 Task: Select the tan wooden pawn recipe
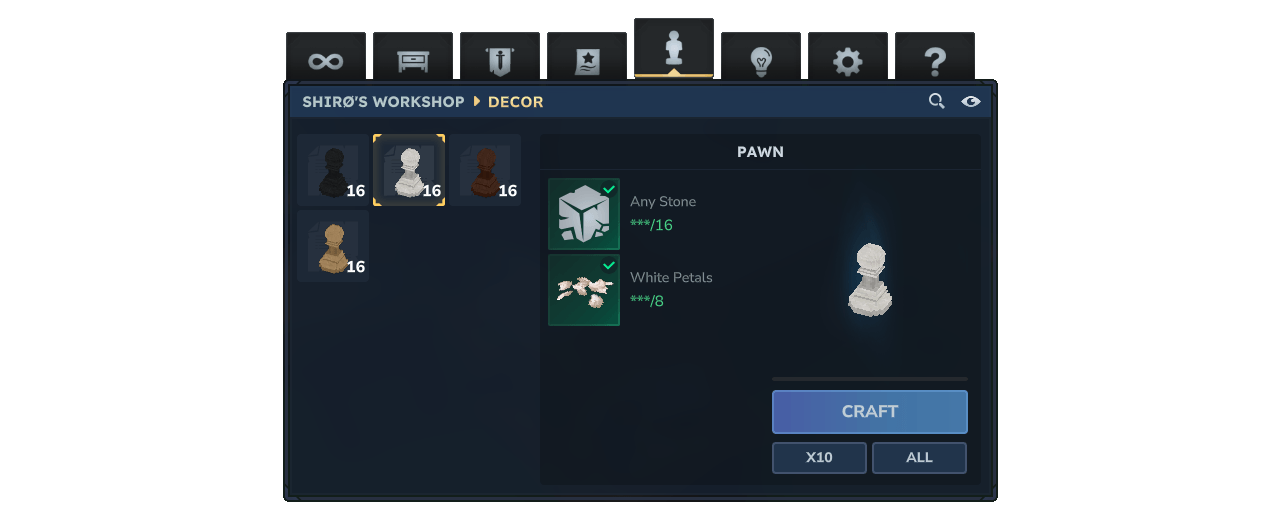point(333,246)
